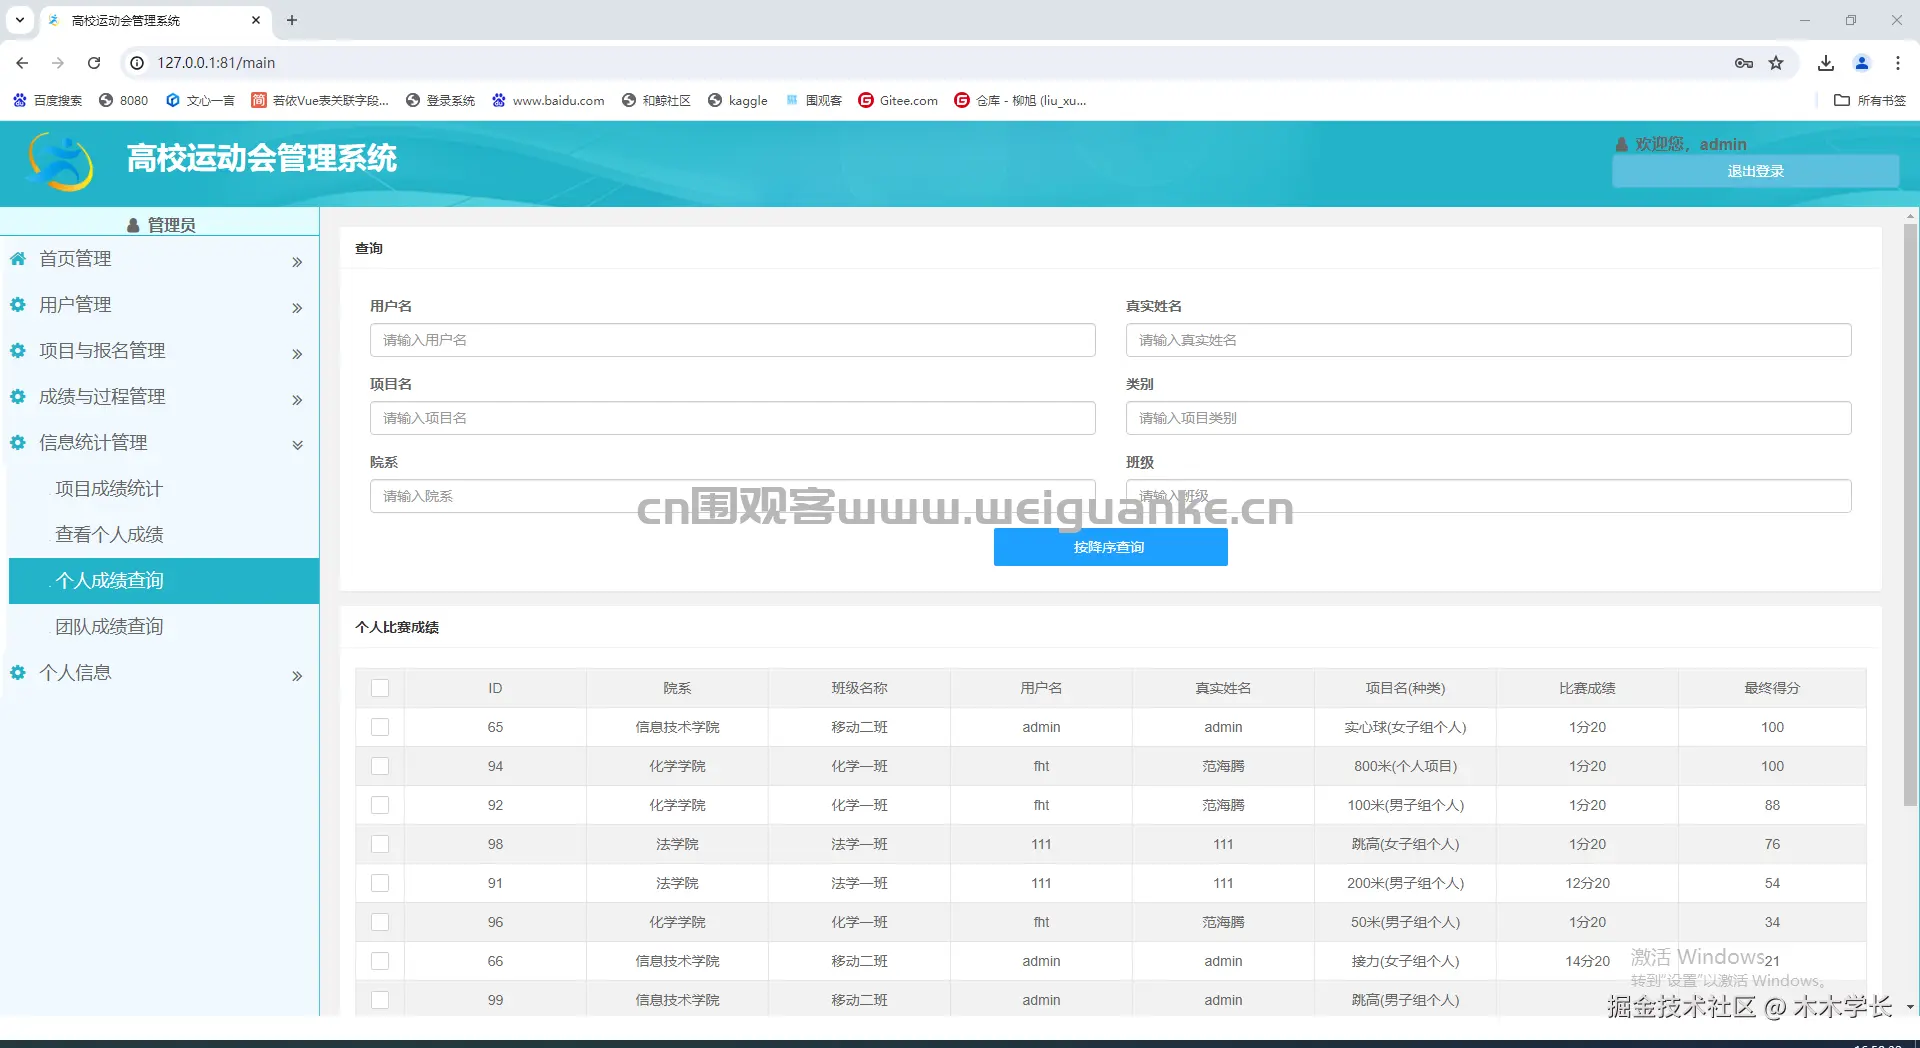
Task: Open the saved password key icon
Action: 1744,63
